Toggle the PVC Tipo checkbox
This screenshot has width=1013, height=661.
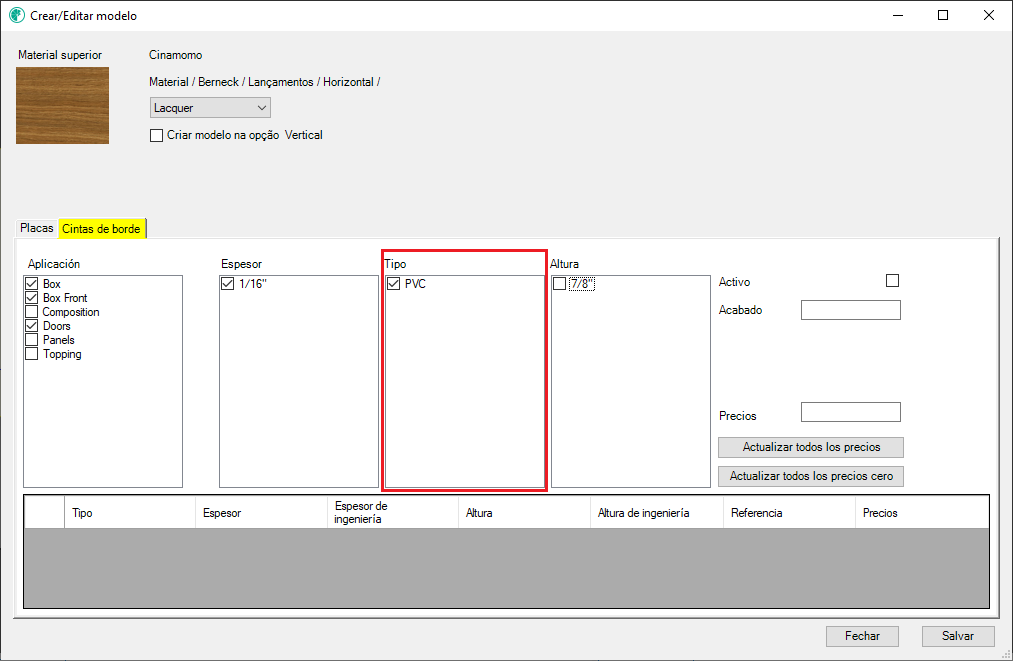(393, 284)
